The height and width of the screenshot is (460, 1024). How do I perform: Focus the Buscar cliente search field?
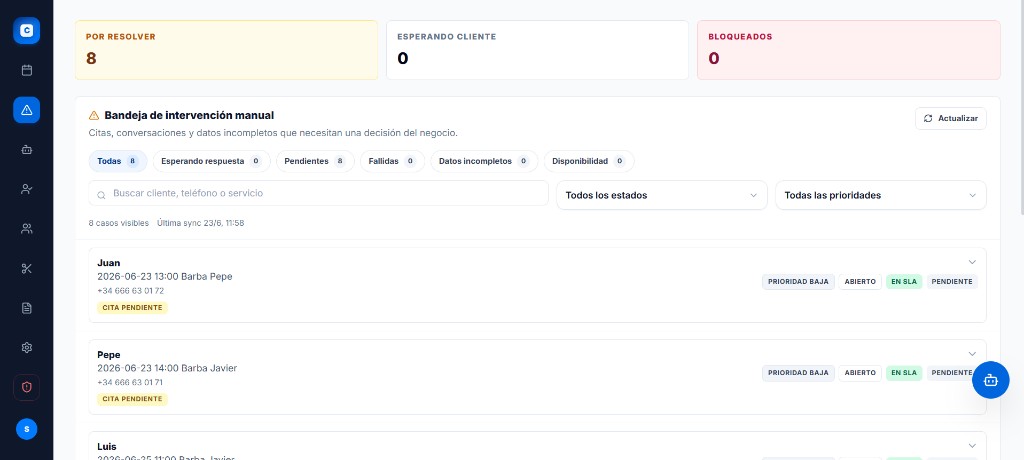point(319,193)
